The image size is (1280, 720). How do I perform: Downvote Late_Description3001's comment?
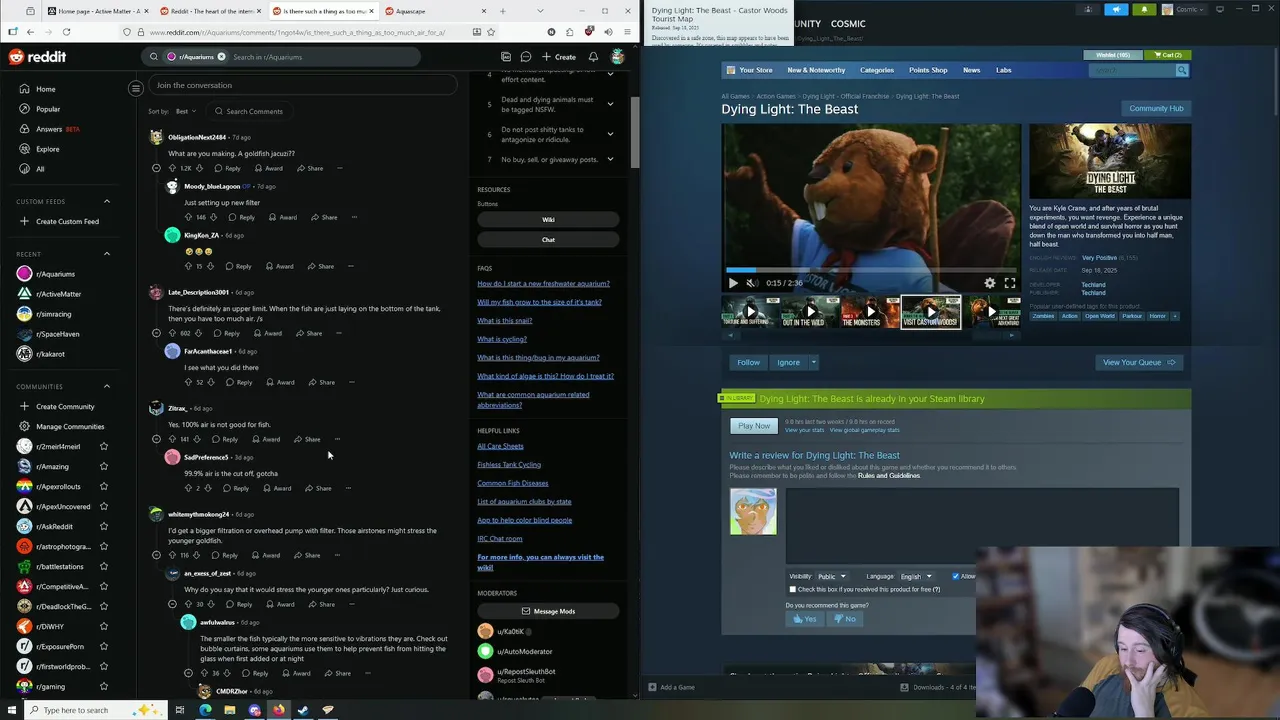(199, 333)
